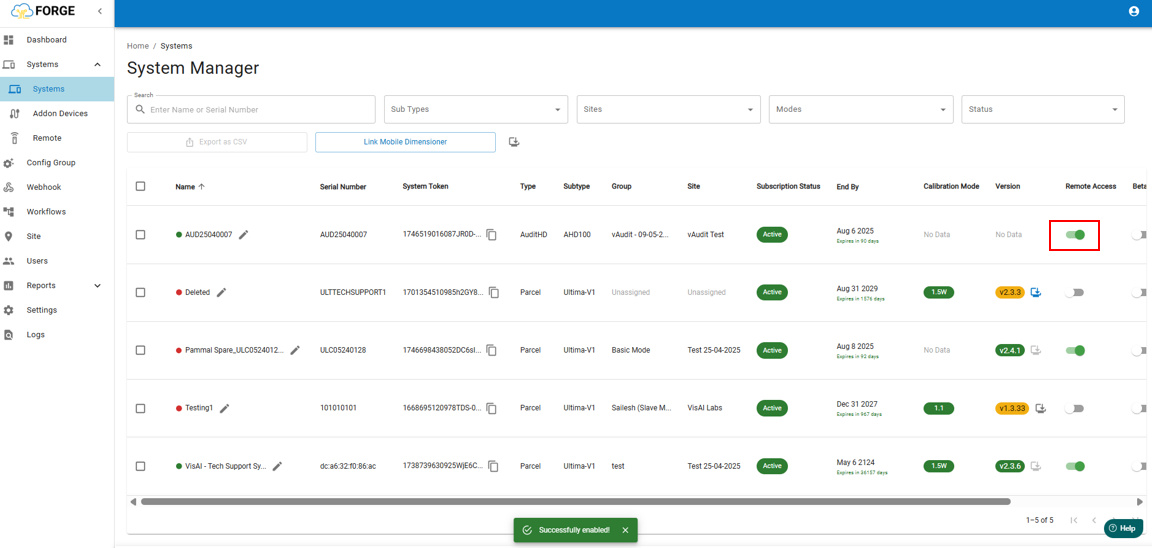Click the Home breadcrumb link
This screenshot has width=1152, height=548.
coord(137,46)
